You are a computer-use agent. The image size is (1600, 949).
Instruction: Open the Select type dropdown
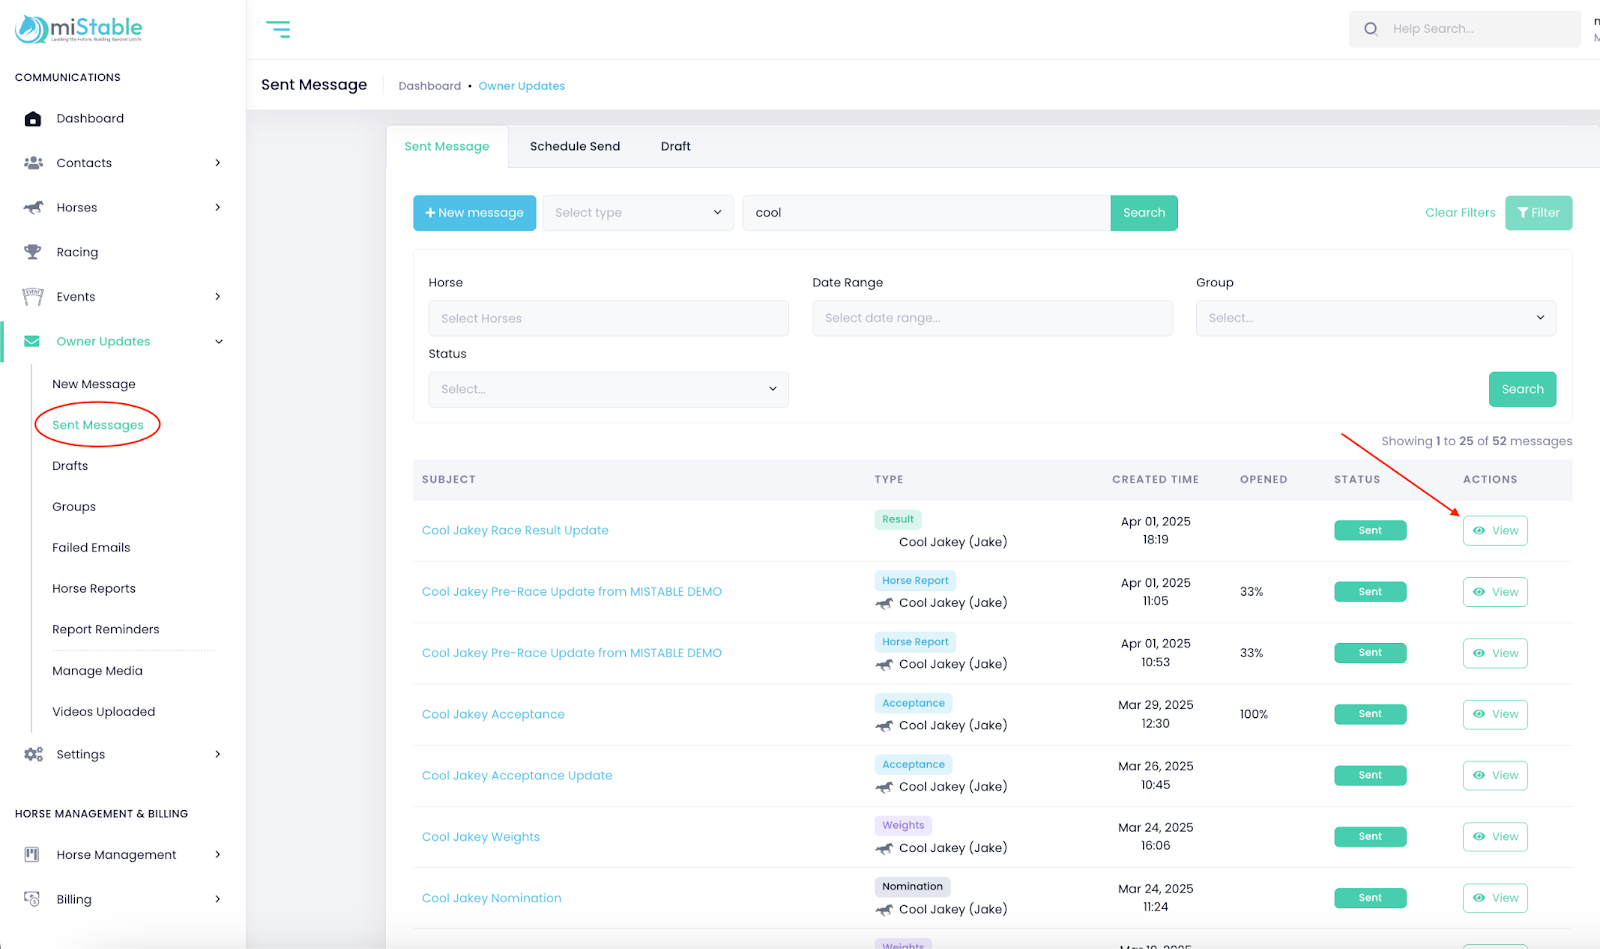pyautogui.click(x=638, y=213)
